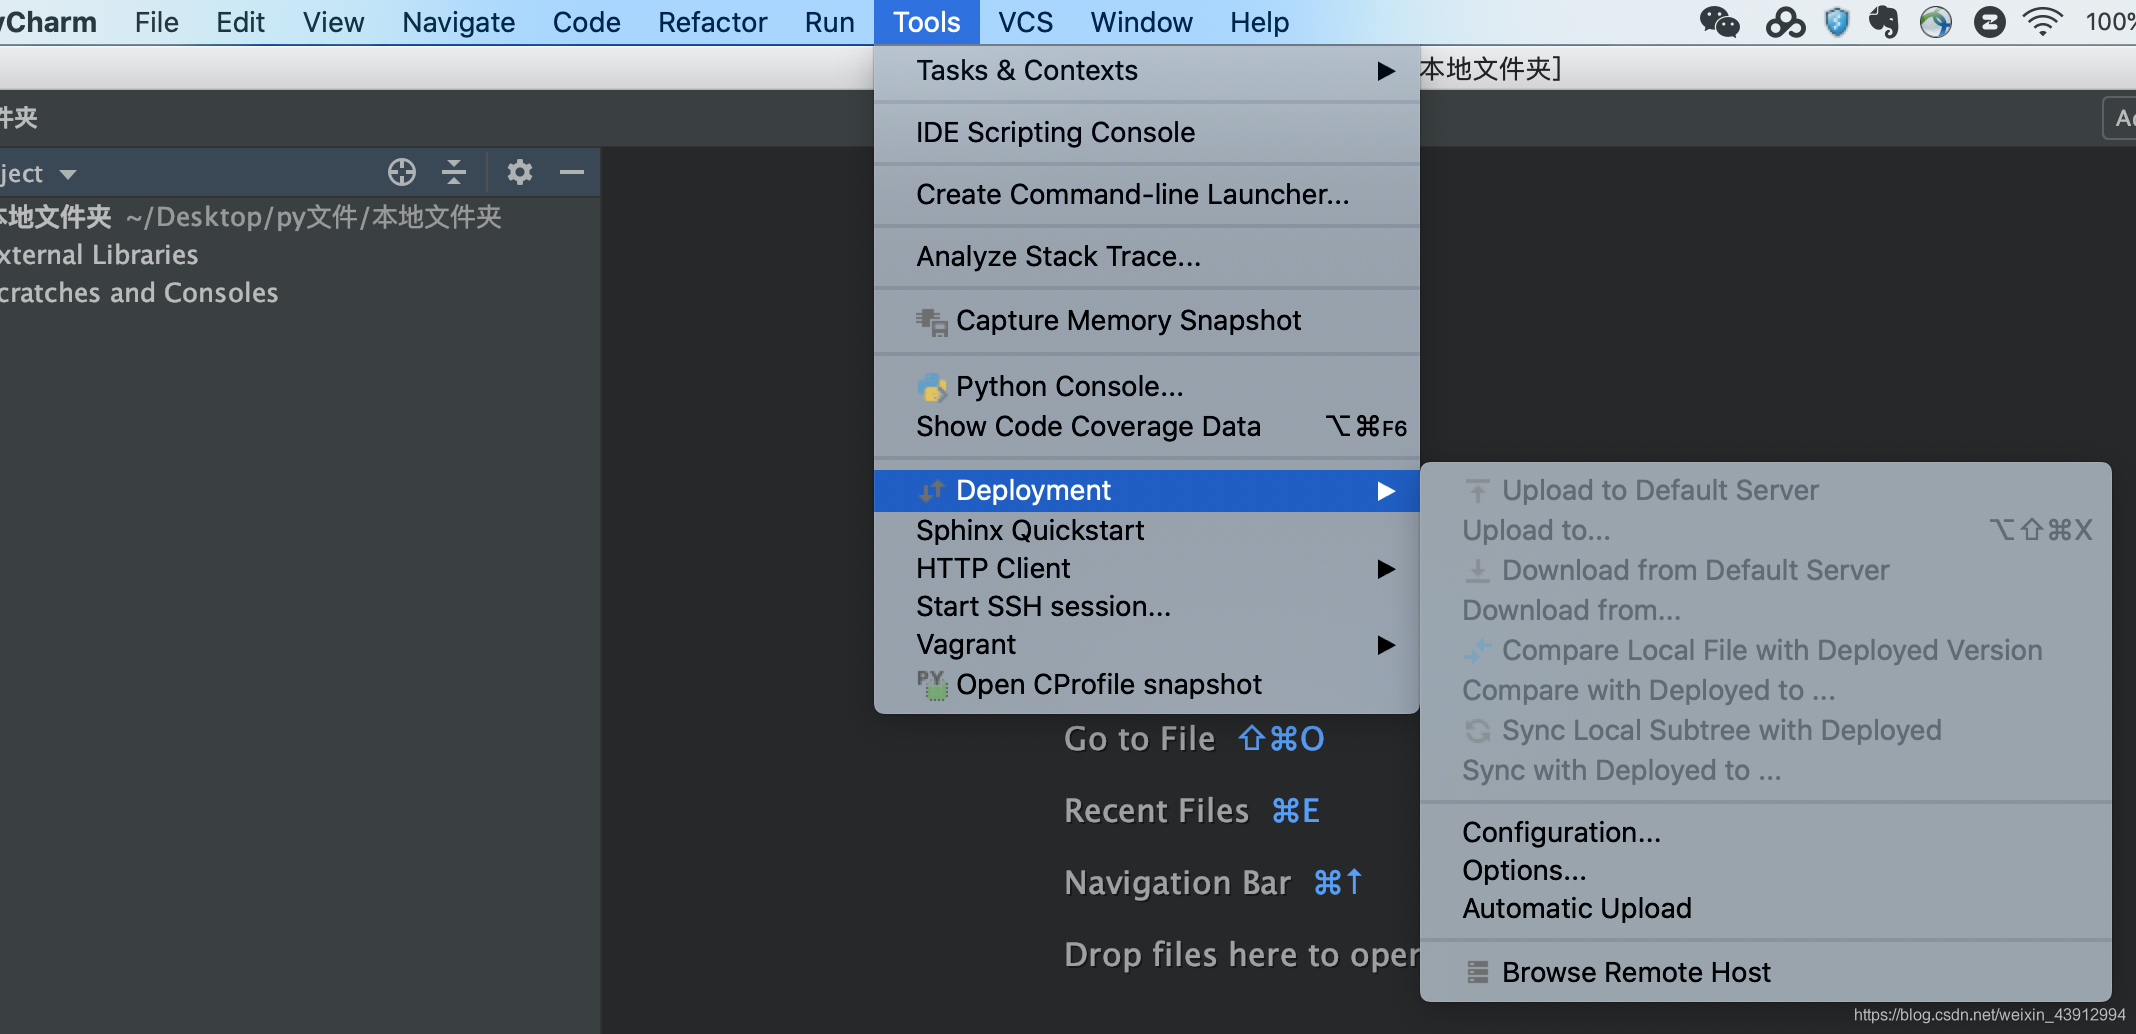The height and width of the screenshot is (1034, 2136).
Task: Open the Window menu
Action: point(1141,22)
